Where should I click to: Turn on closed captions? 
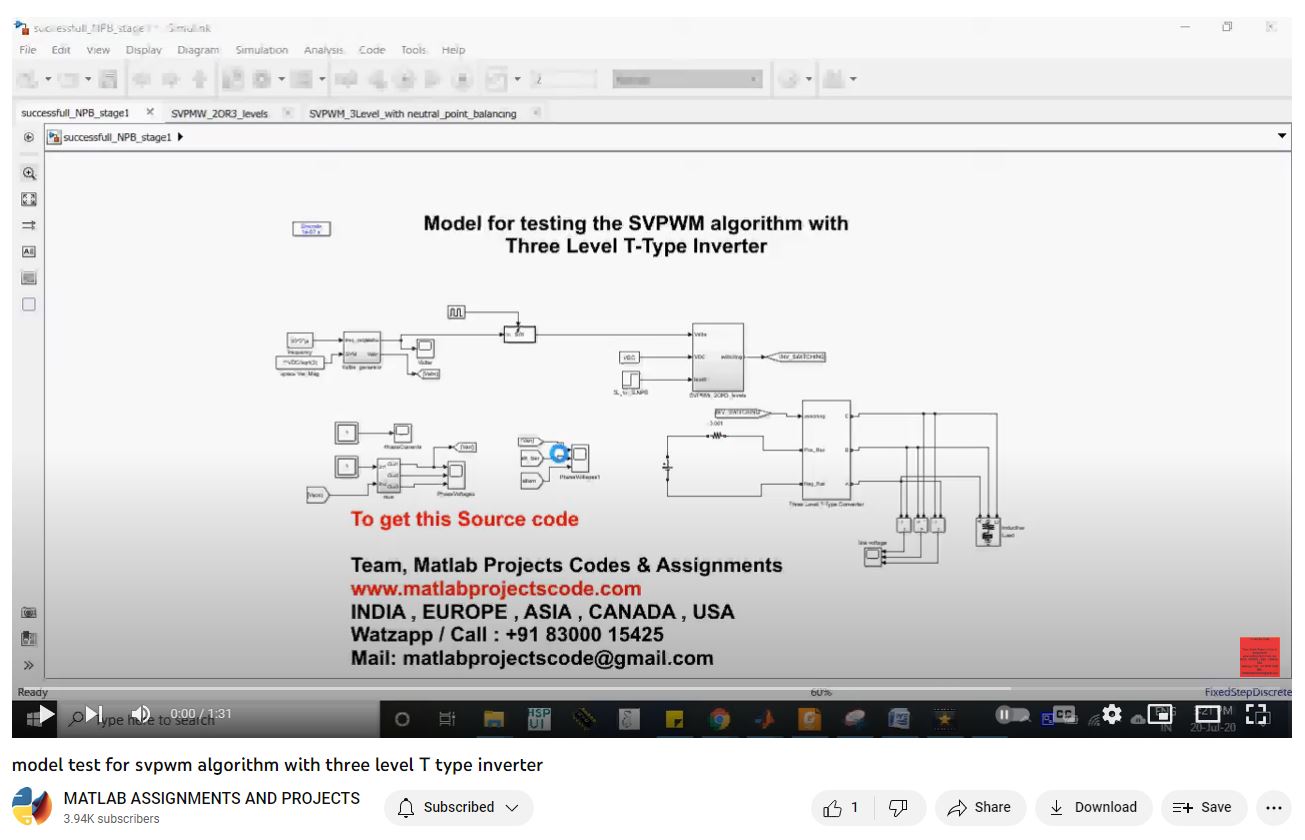pyautogui.click(x=1063, y=714)
